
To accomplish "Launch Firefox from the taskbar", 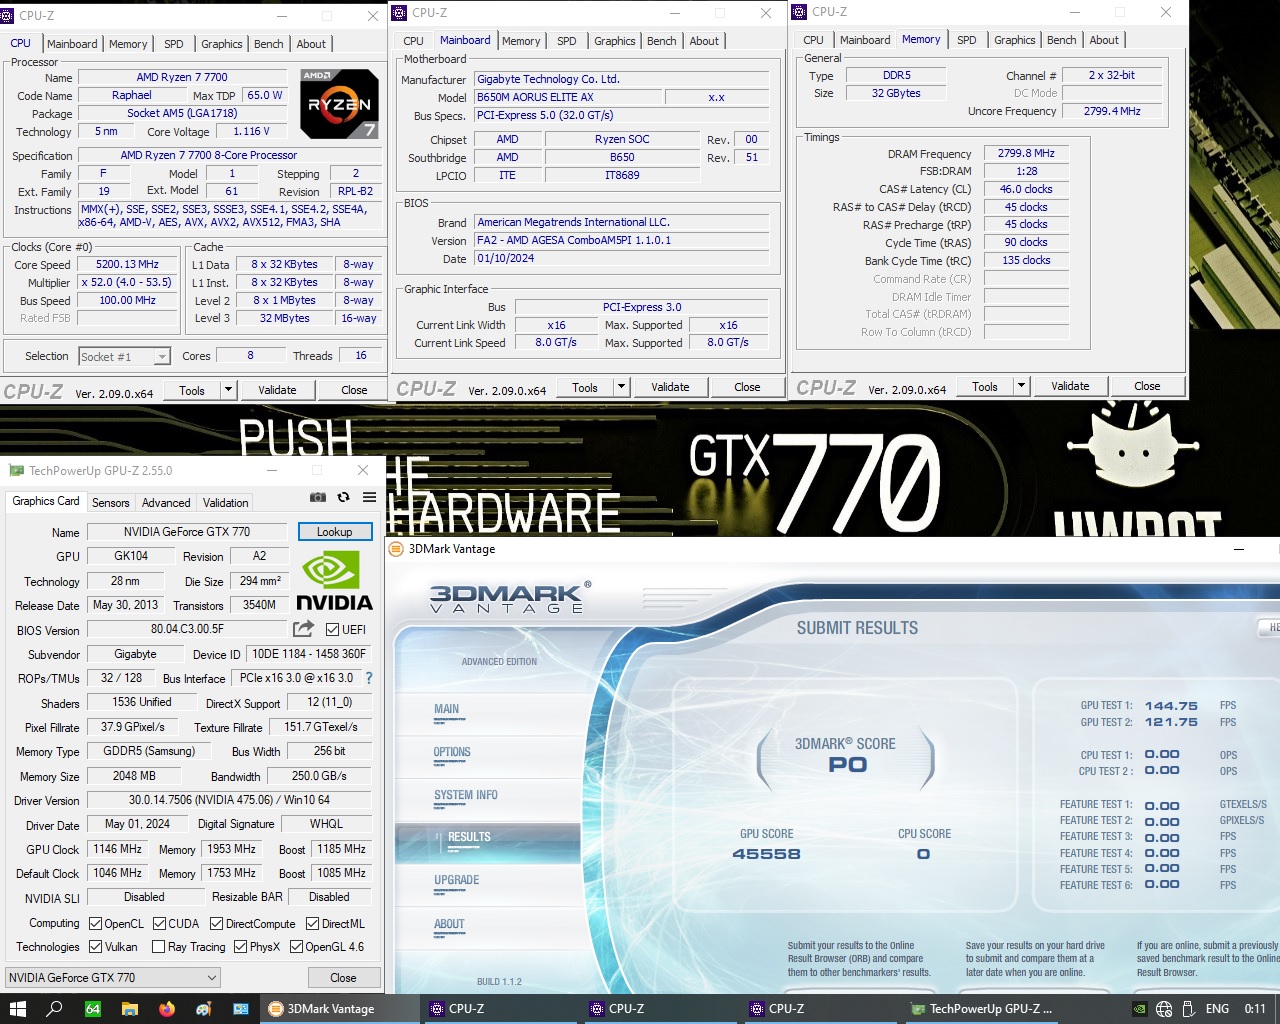I will click(x=167, y=1009).
